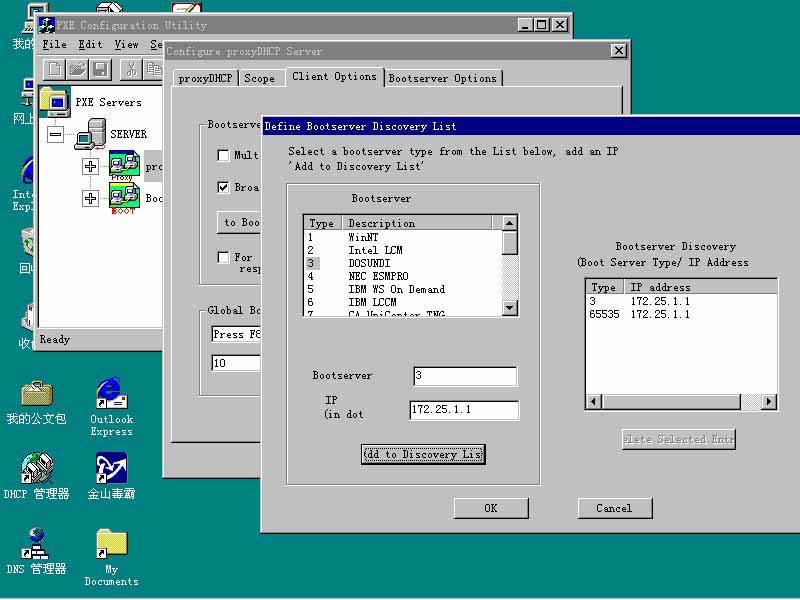Open the DHCP manager desktop shortcut
The image size is (800, 600).
pos(37,469)
